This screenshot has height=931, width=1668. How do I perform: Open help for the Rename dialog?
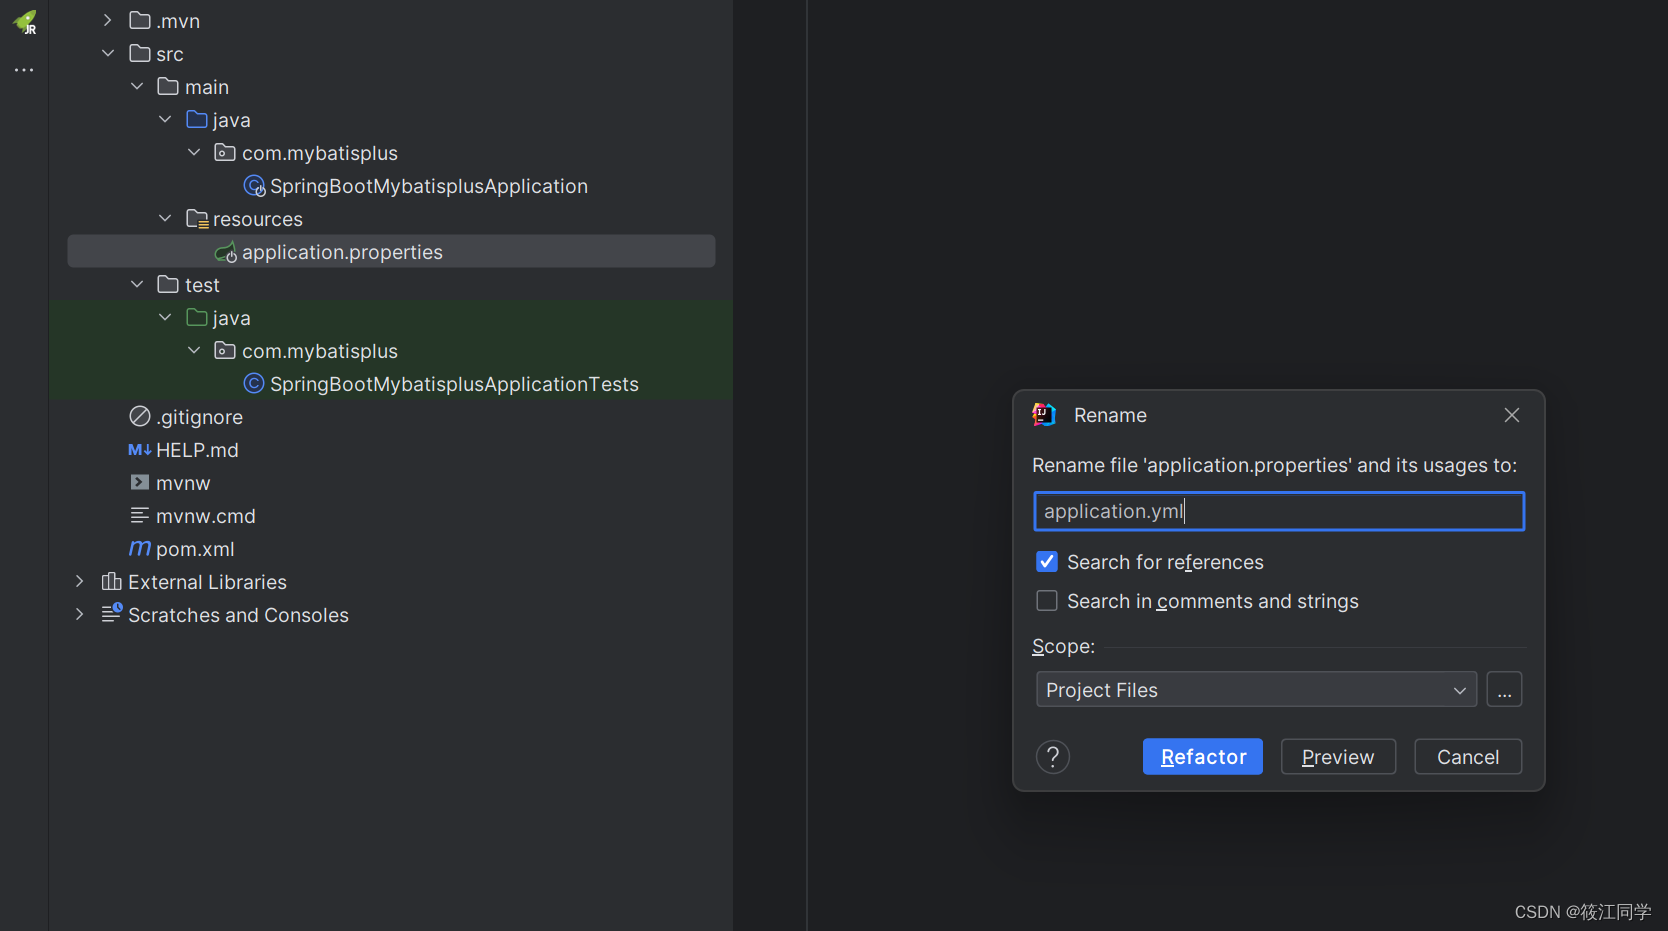(x=1053, y=757)
